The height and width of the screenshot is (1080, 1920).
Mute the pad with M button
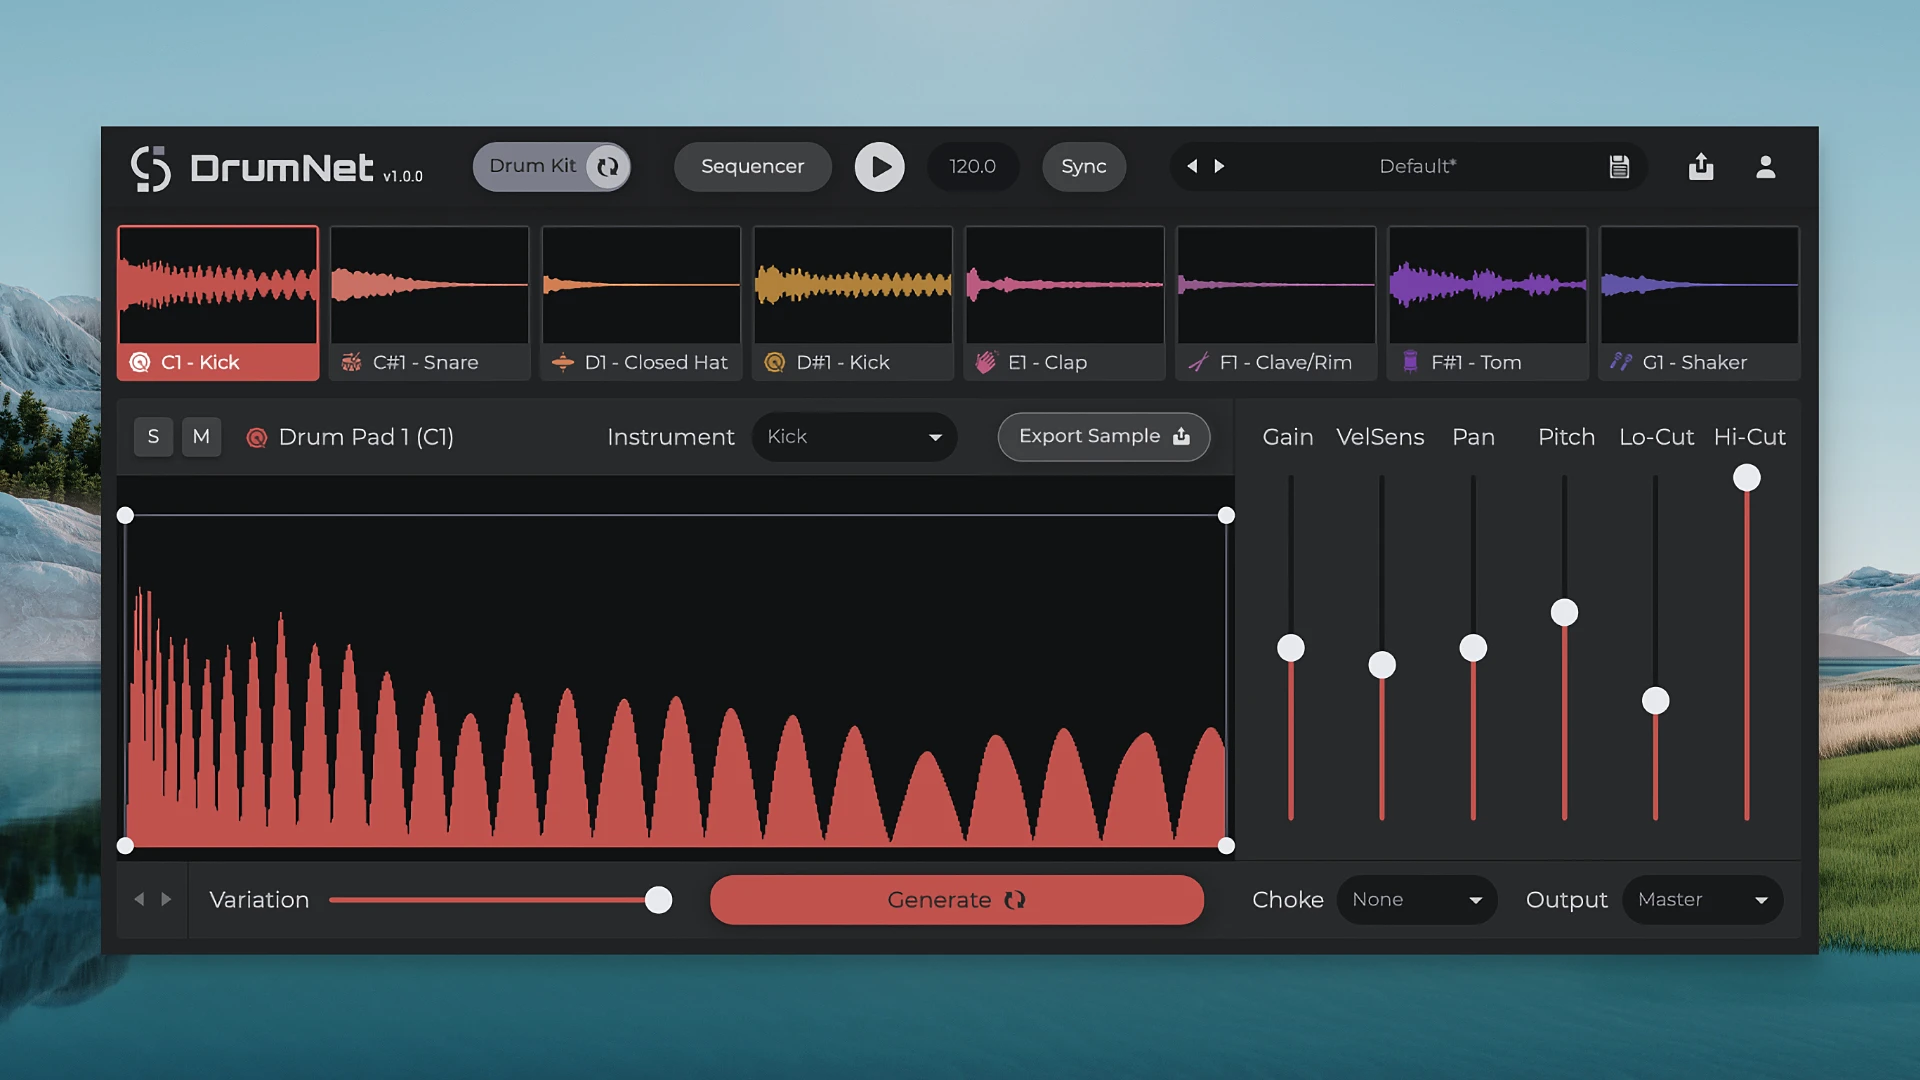(201, 437)
